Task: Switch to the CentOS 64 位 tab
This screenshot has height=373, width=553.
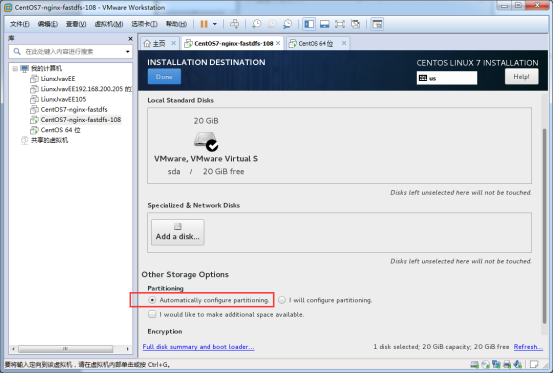Action: point(315,43)
